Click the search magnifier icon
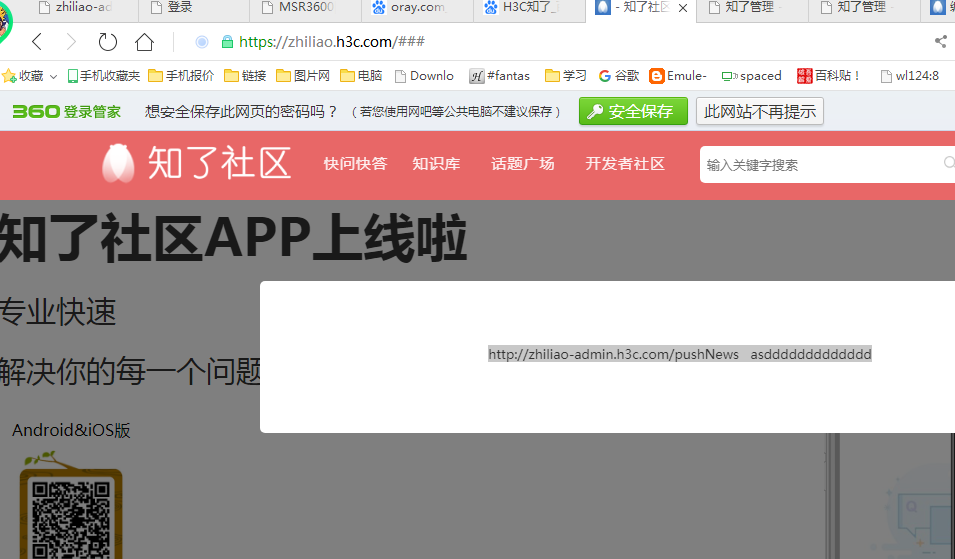The width and height of the screenshot is (955, 559). (x=949, y=163)
